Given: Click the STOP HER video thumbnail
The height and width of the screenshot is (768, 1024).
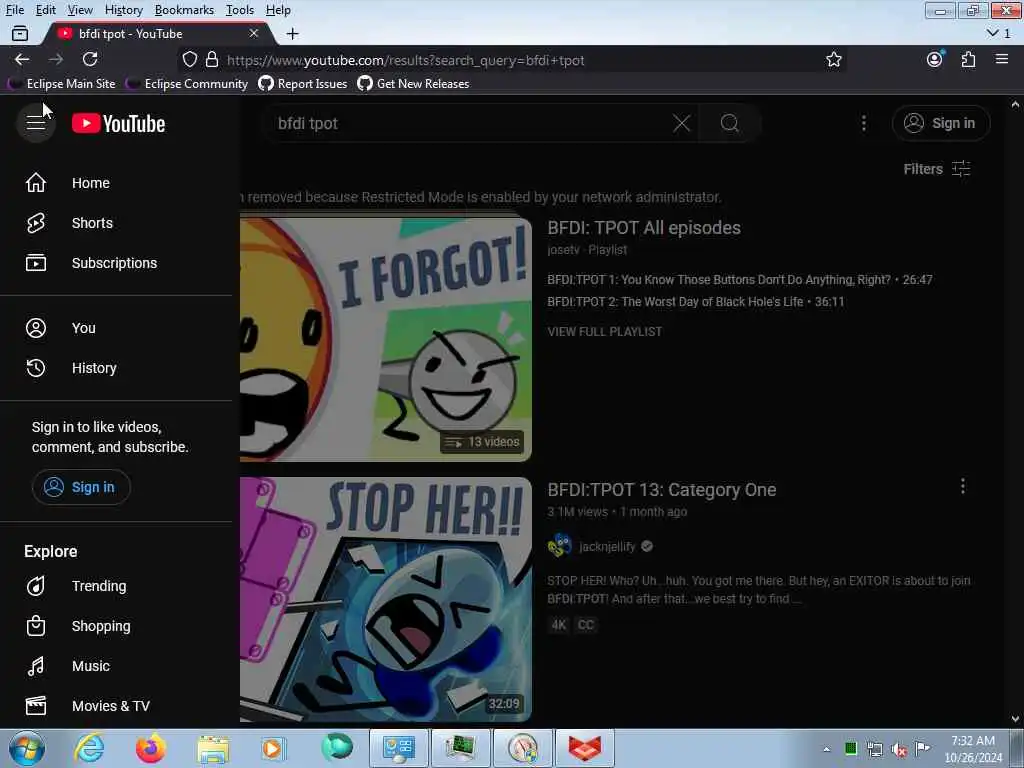Looking at the screenshot, I should (386, 600).
